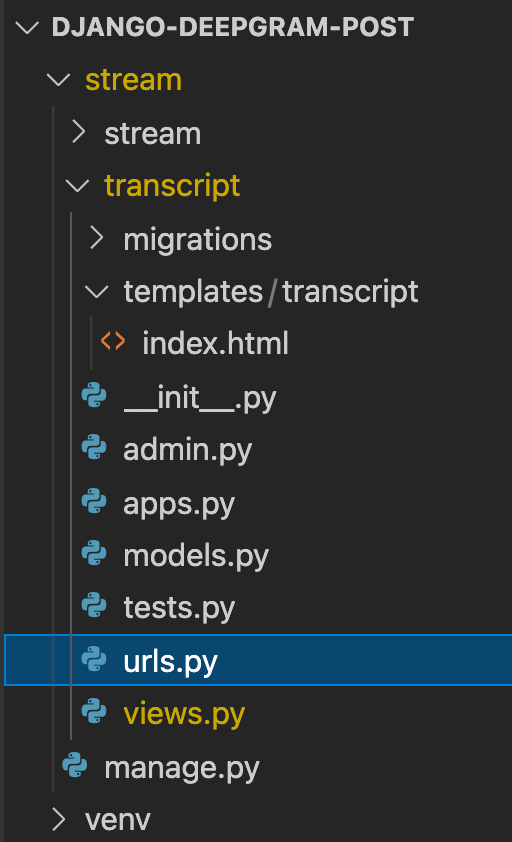Expand the venv folder chevron
The image size is (512, 842).
[59, 819]
